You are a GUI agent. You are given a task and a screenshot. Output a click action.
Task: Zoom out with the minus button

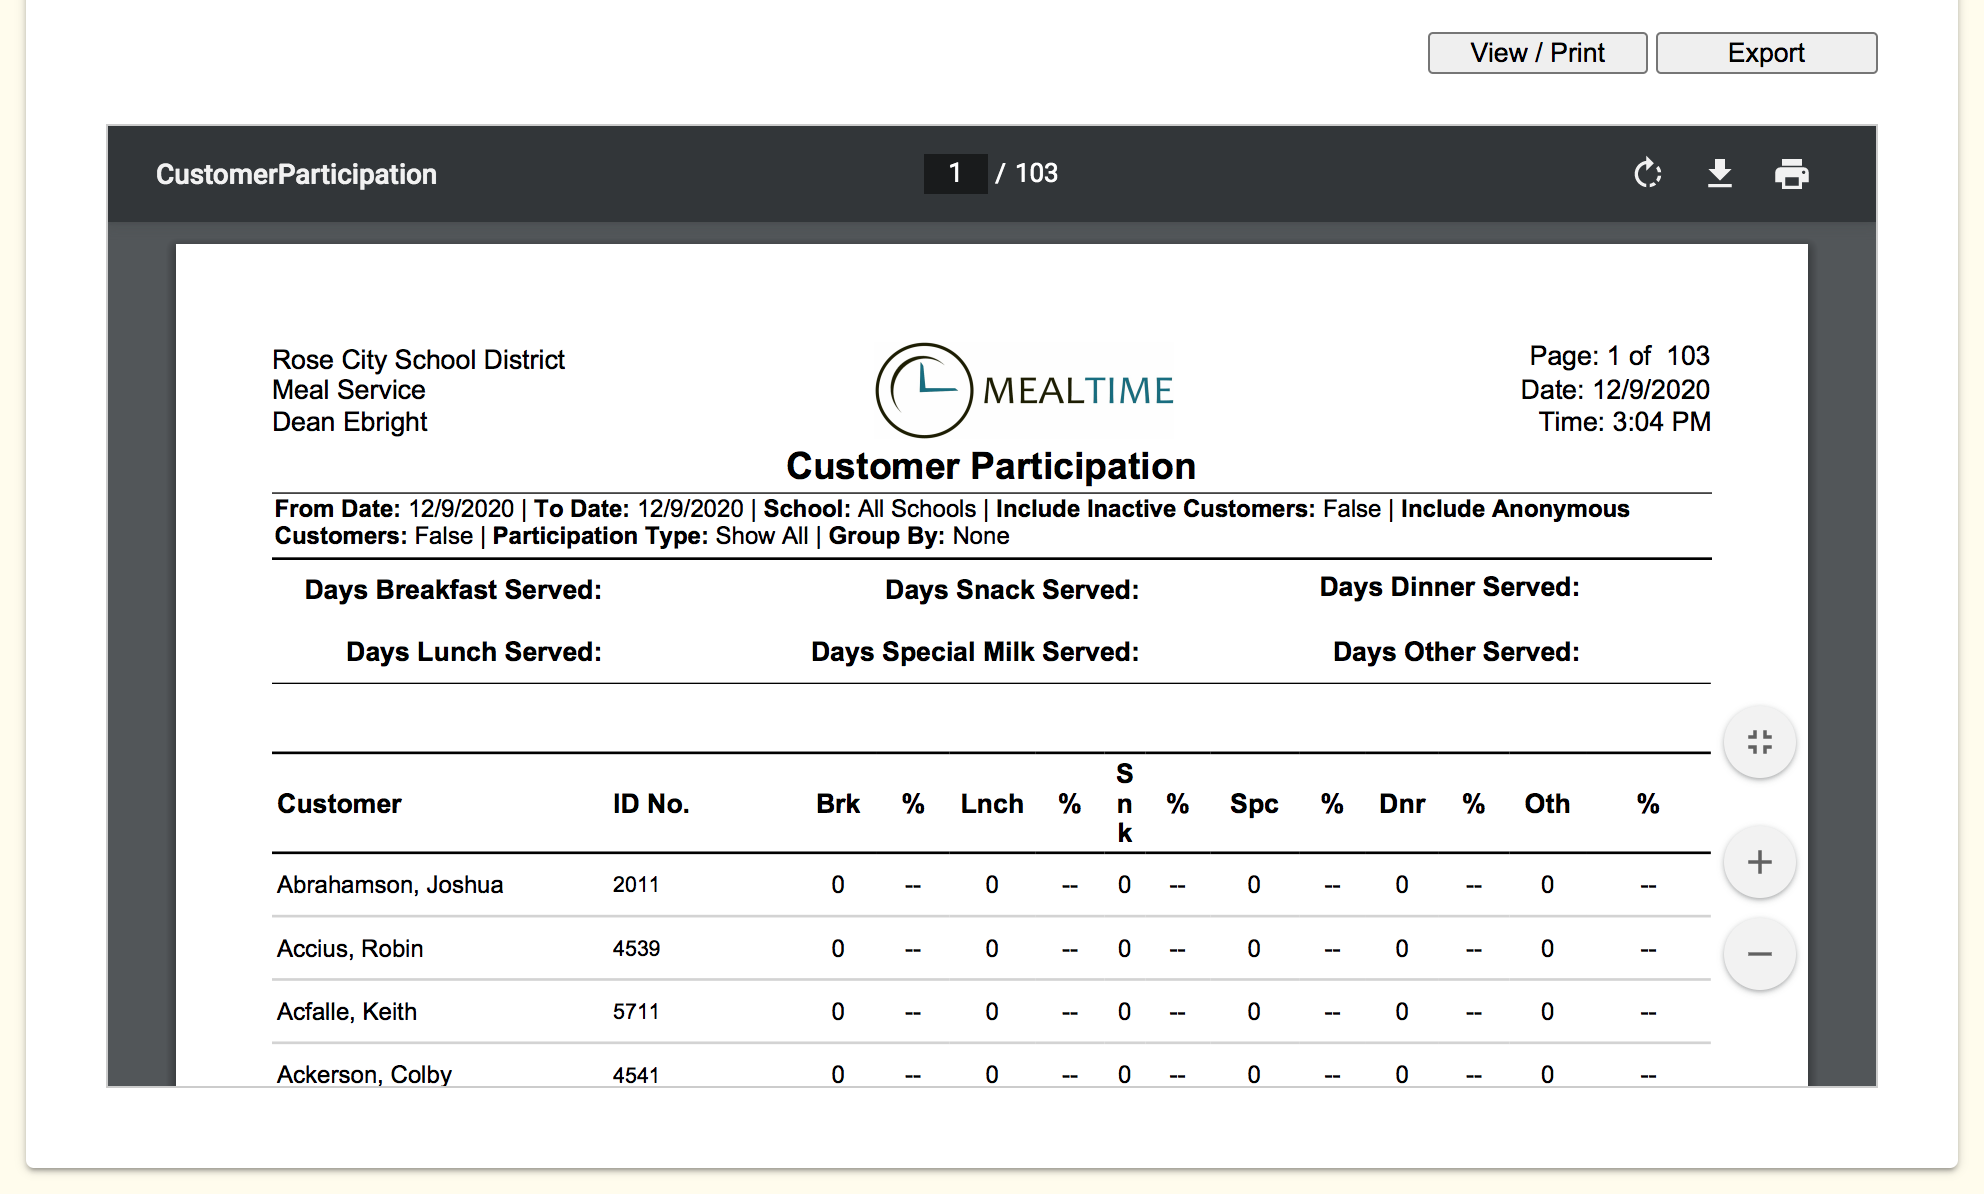coord(1759,954)
